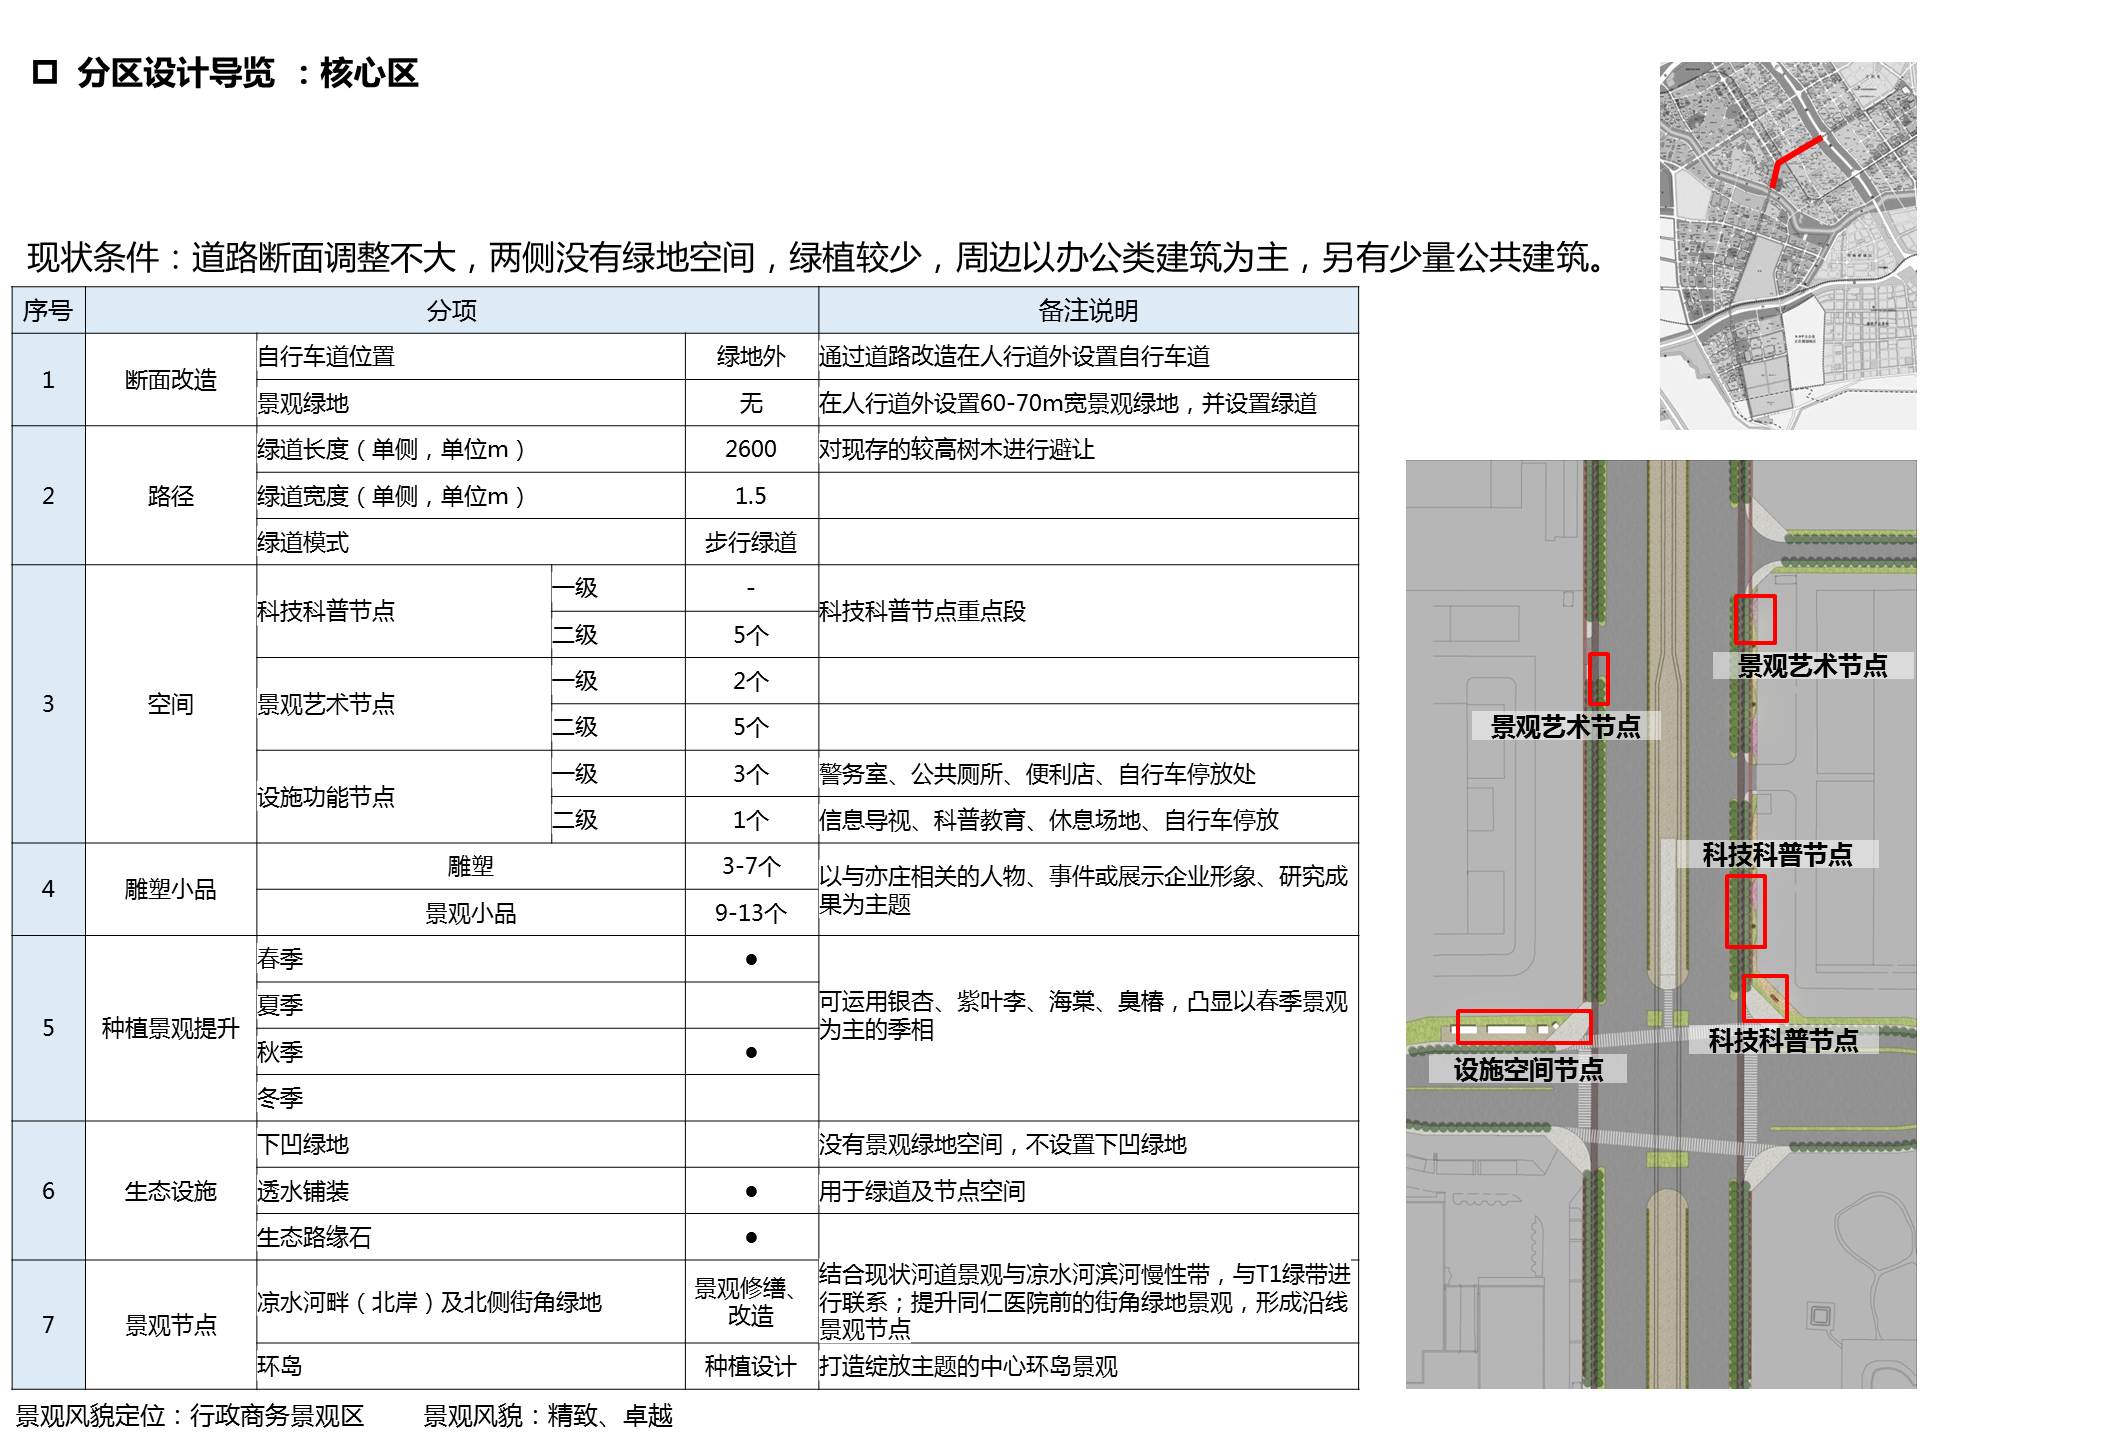Click the 夏季 row label

(x=280, y=1005)
